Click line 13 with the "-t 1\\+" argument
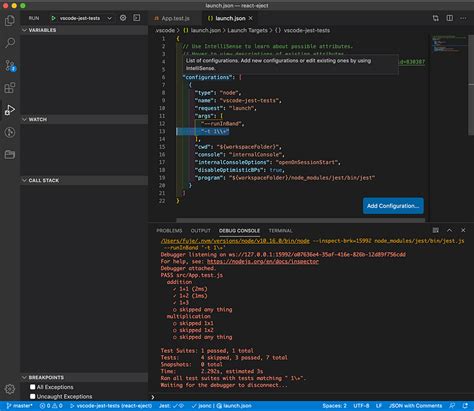The width and height of the screenshot is (474, 411). 215,131
